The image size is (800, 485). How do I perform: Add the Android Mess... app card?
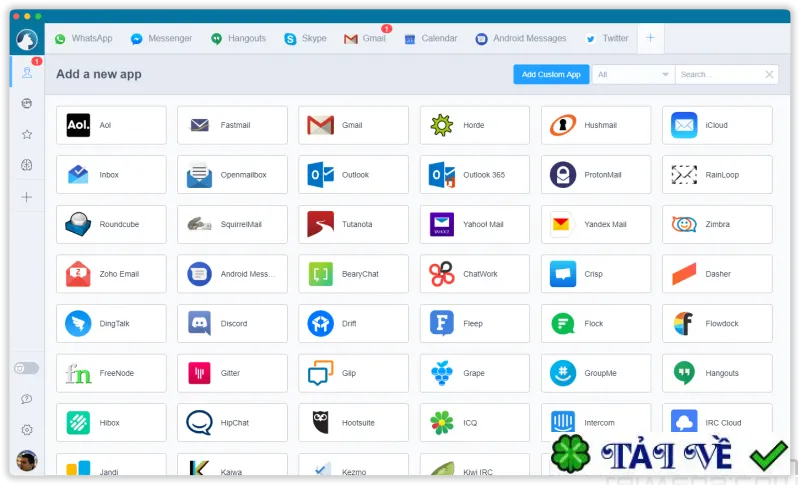[x=232, y=274]
